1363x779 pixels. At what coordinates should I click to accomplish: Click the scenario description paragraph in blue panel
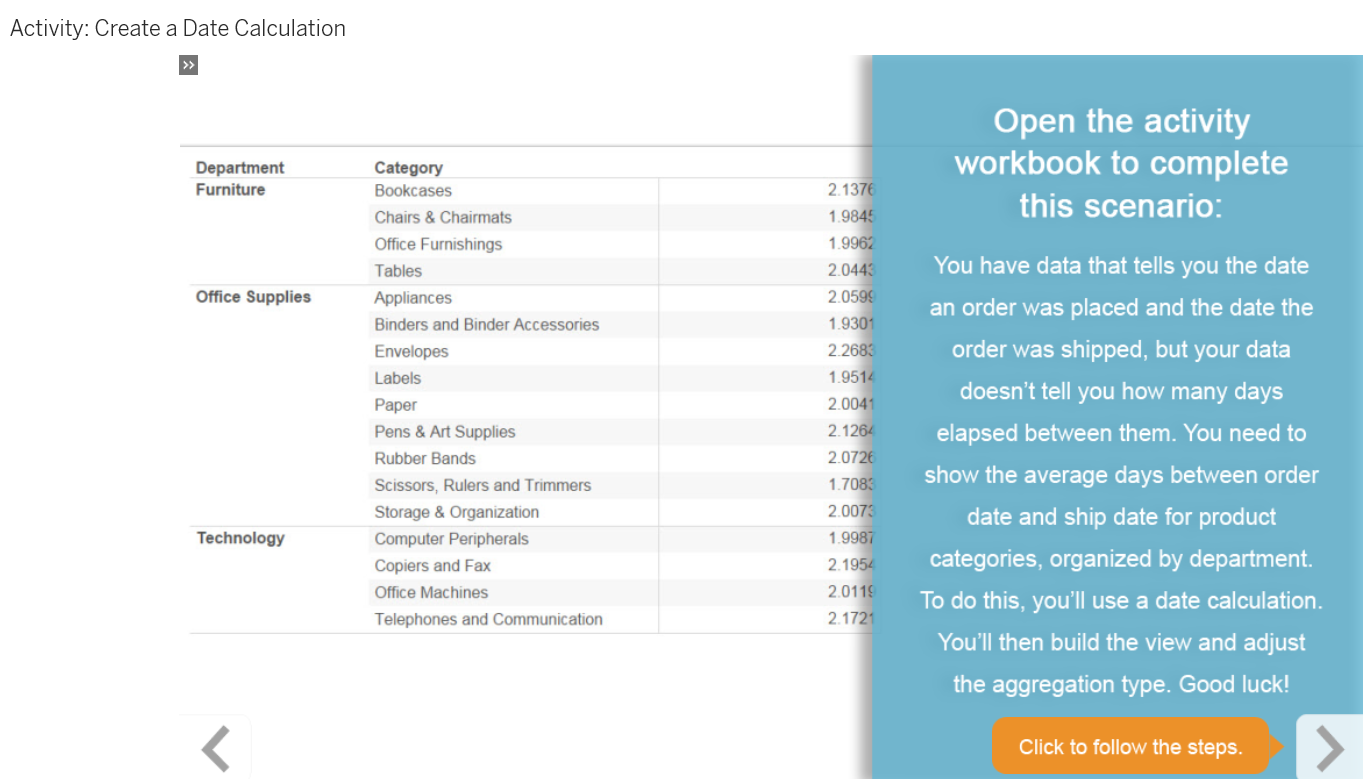click(x=1121, y=475)
